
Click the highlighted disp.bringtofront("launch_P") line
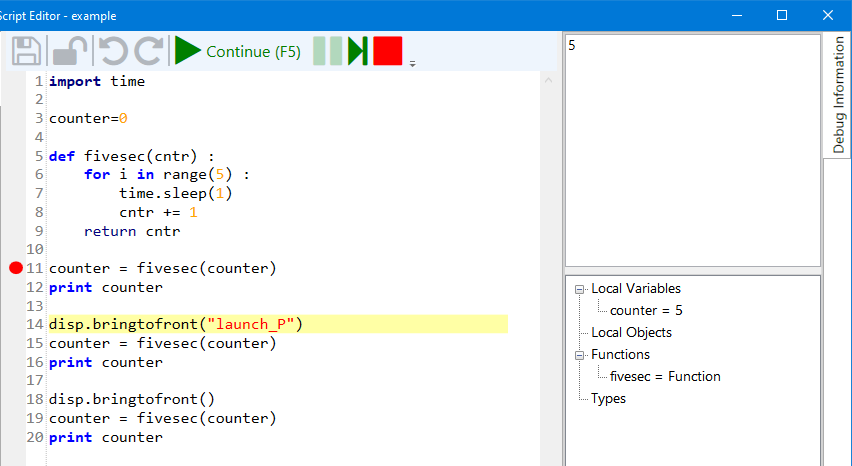(x=175, y=324)
